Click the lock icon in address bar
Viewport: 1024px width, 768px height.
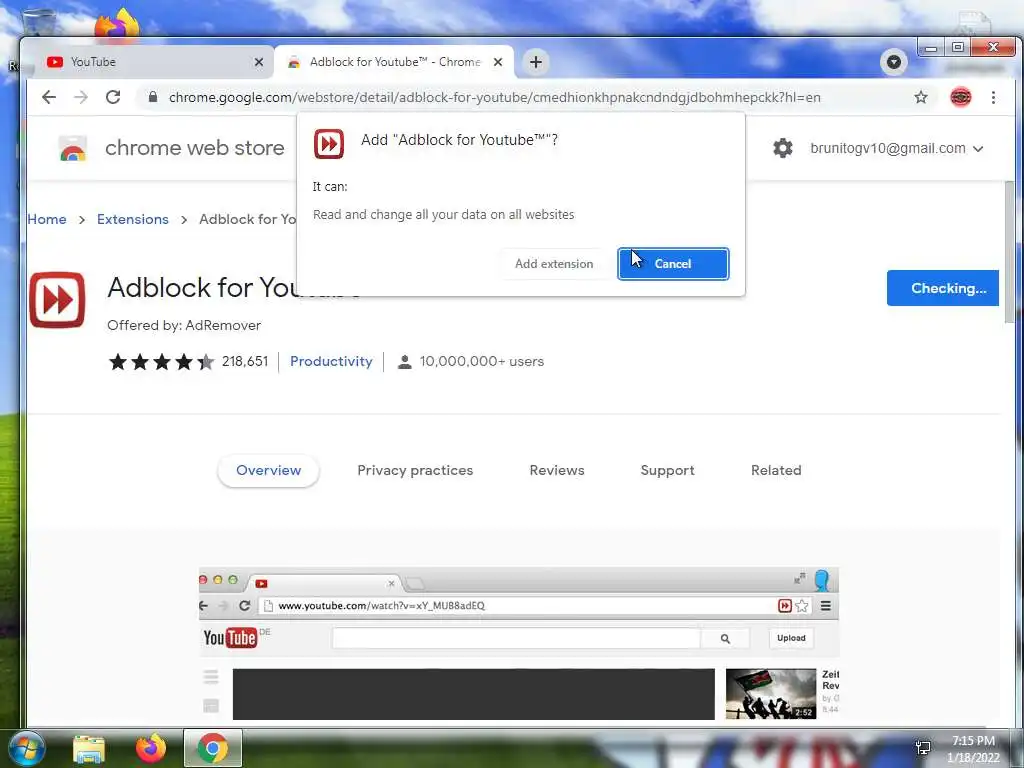tap(153, 97)
